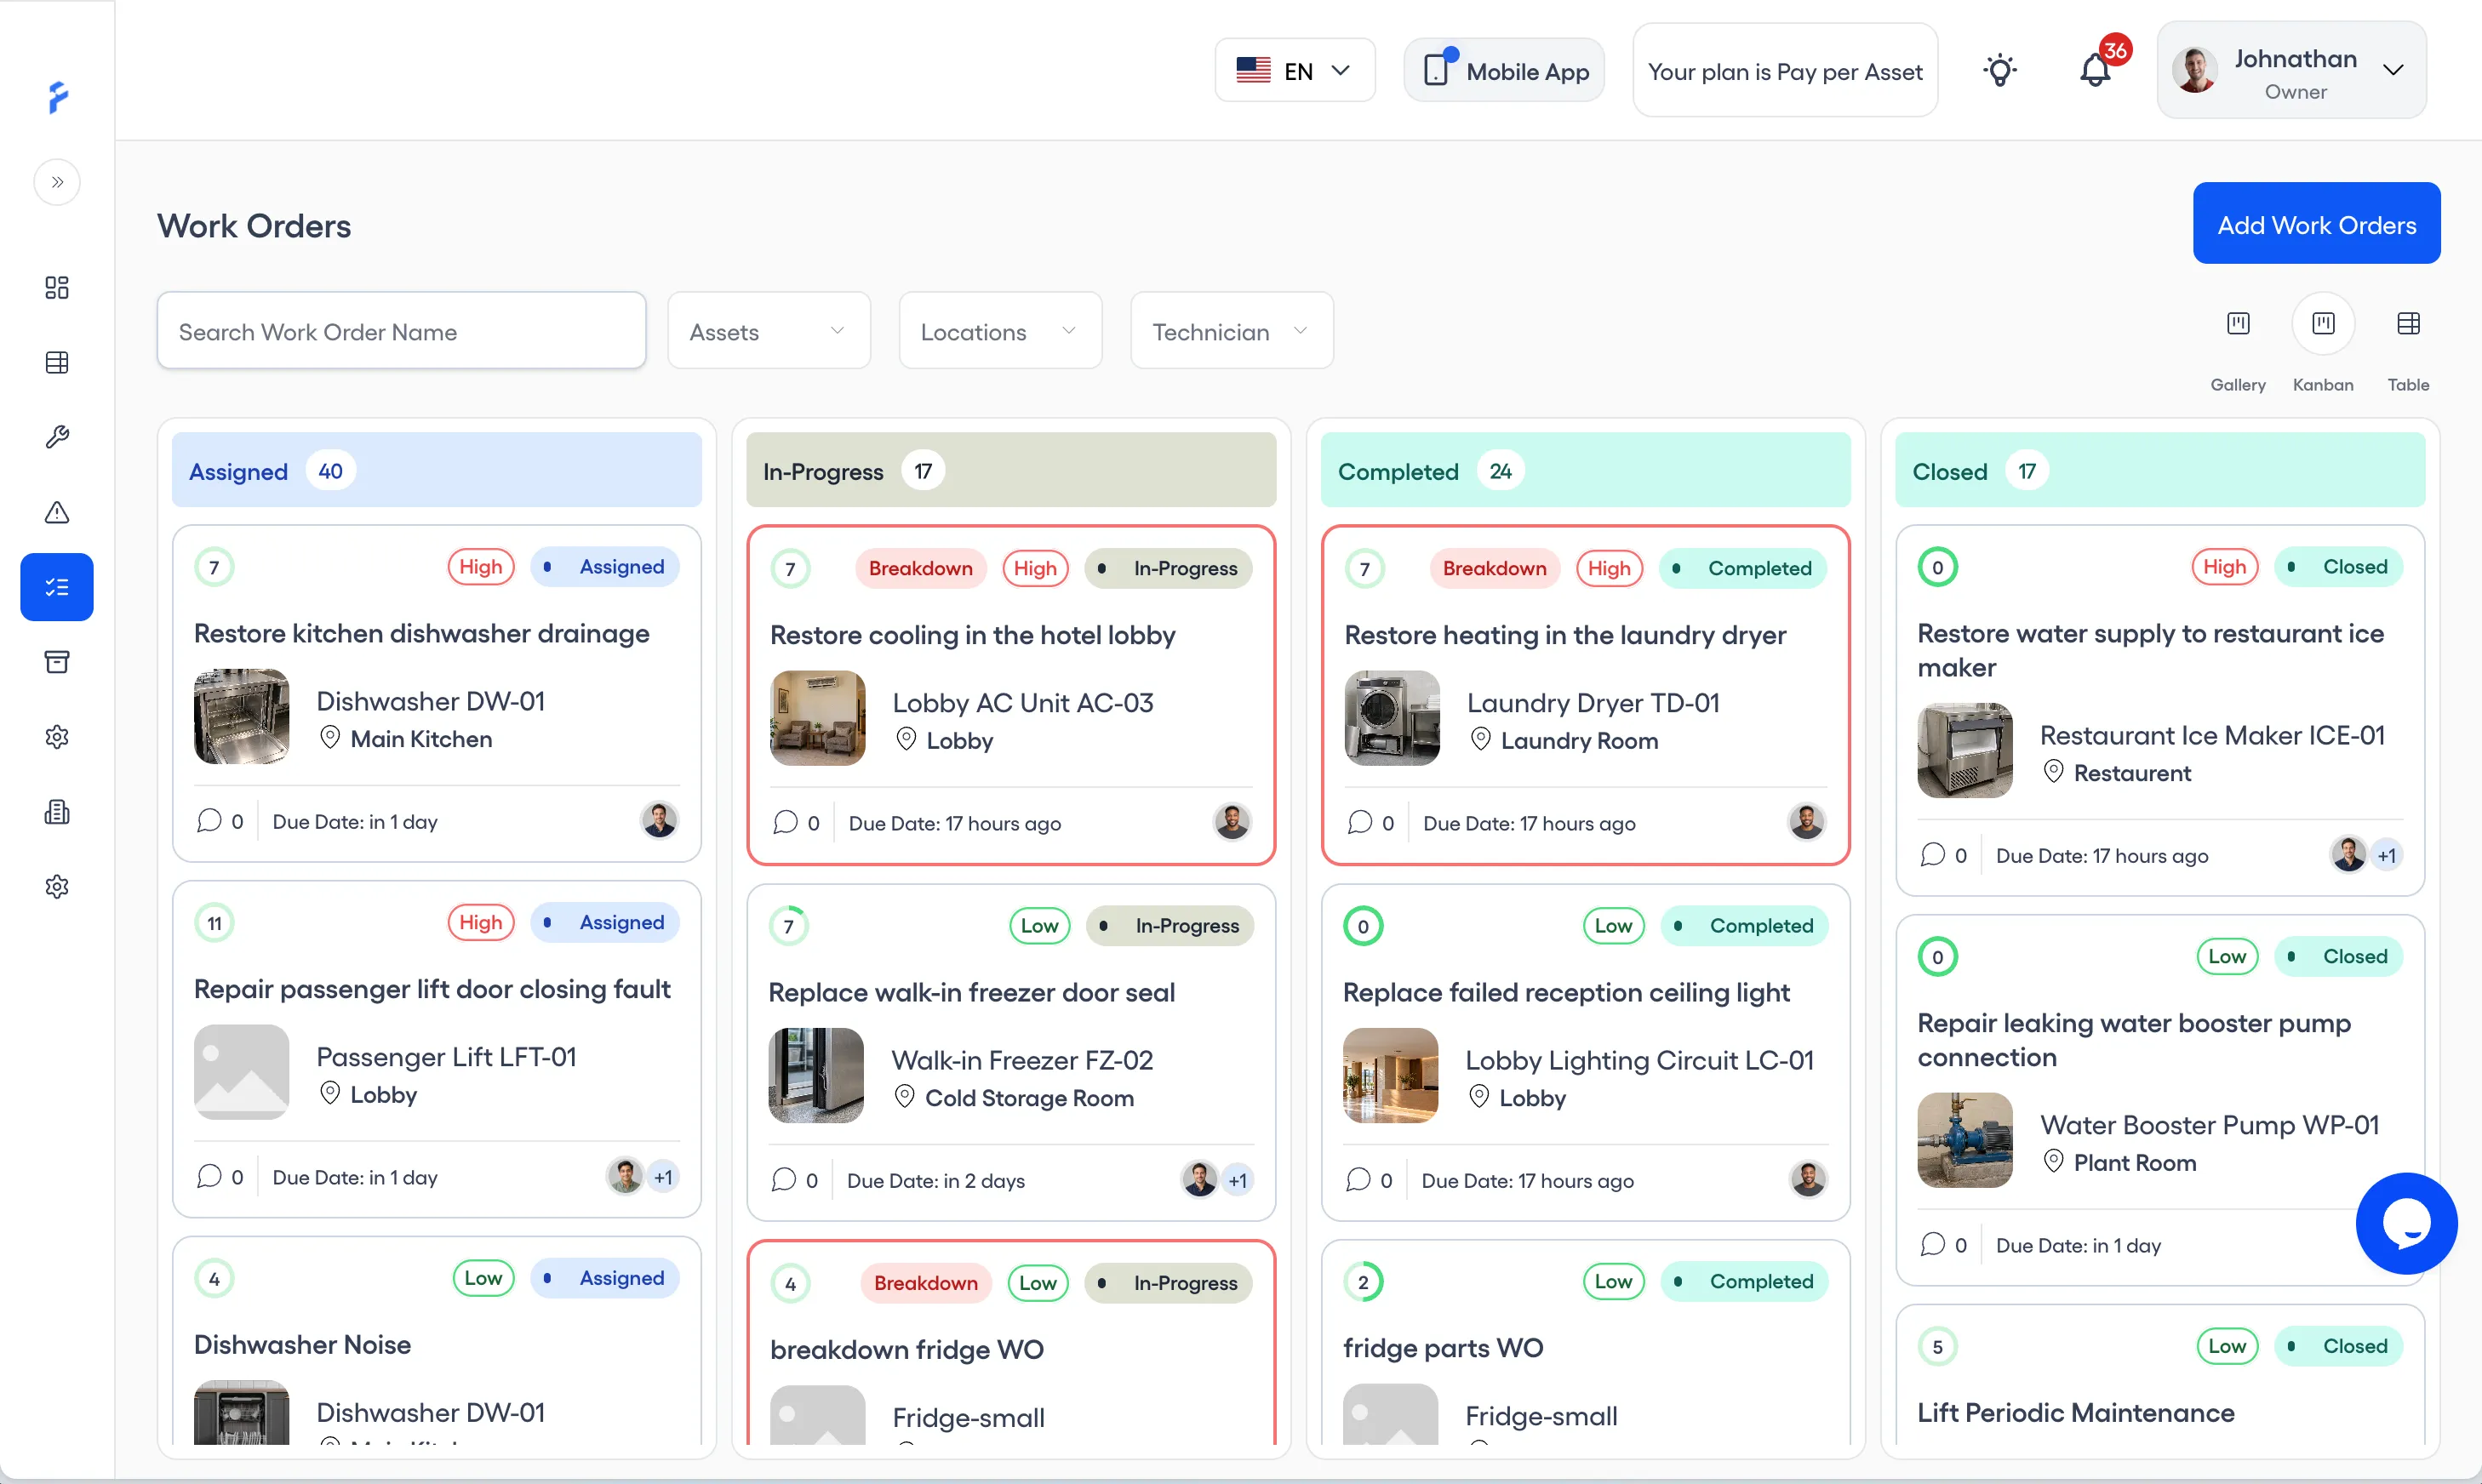The width and height of the screenshot is (2482, 1484).
Task: Click High priority tag on ice maker card
Action: point(2225,567)
